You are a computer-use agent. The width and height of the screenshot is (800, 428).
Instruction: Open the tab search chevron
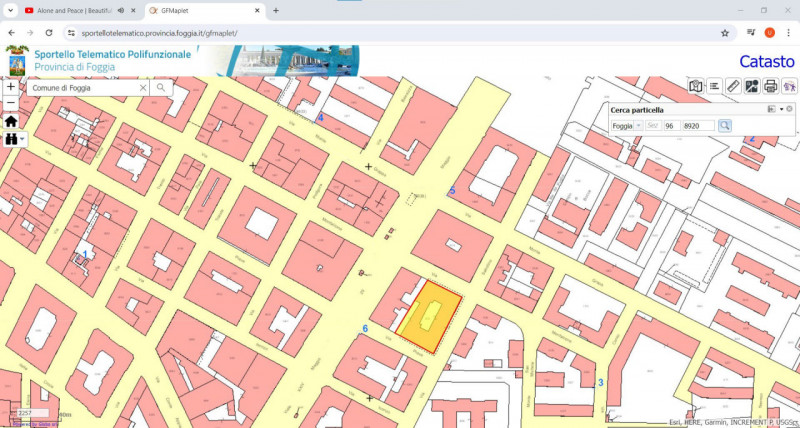[10, 10]
